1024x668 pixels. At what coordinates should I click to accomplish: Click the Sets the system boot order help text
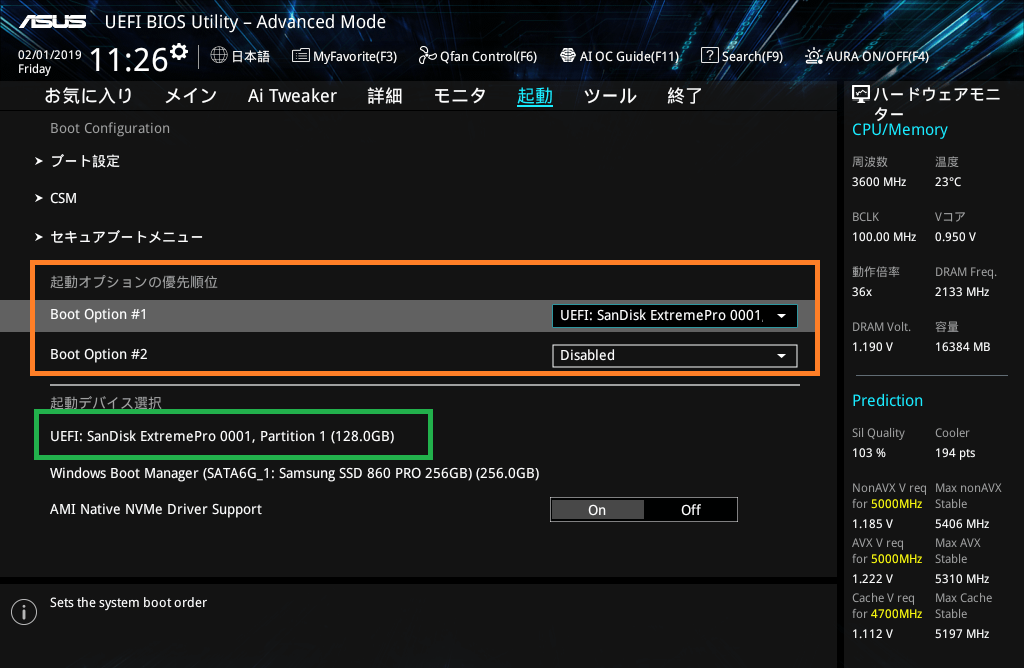click(128, 603)
